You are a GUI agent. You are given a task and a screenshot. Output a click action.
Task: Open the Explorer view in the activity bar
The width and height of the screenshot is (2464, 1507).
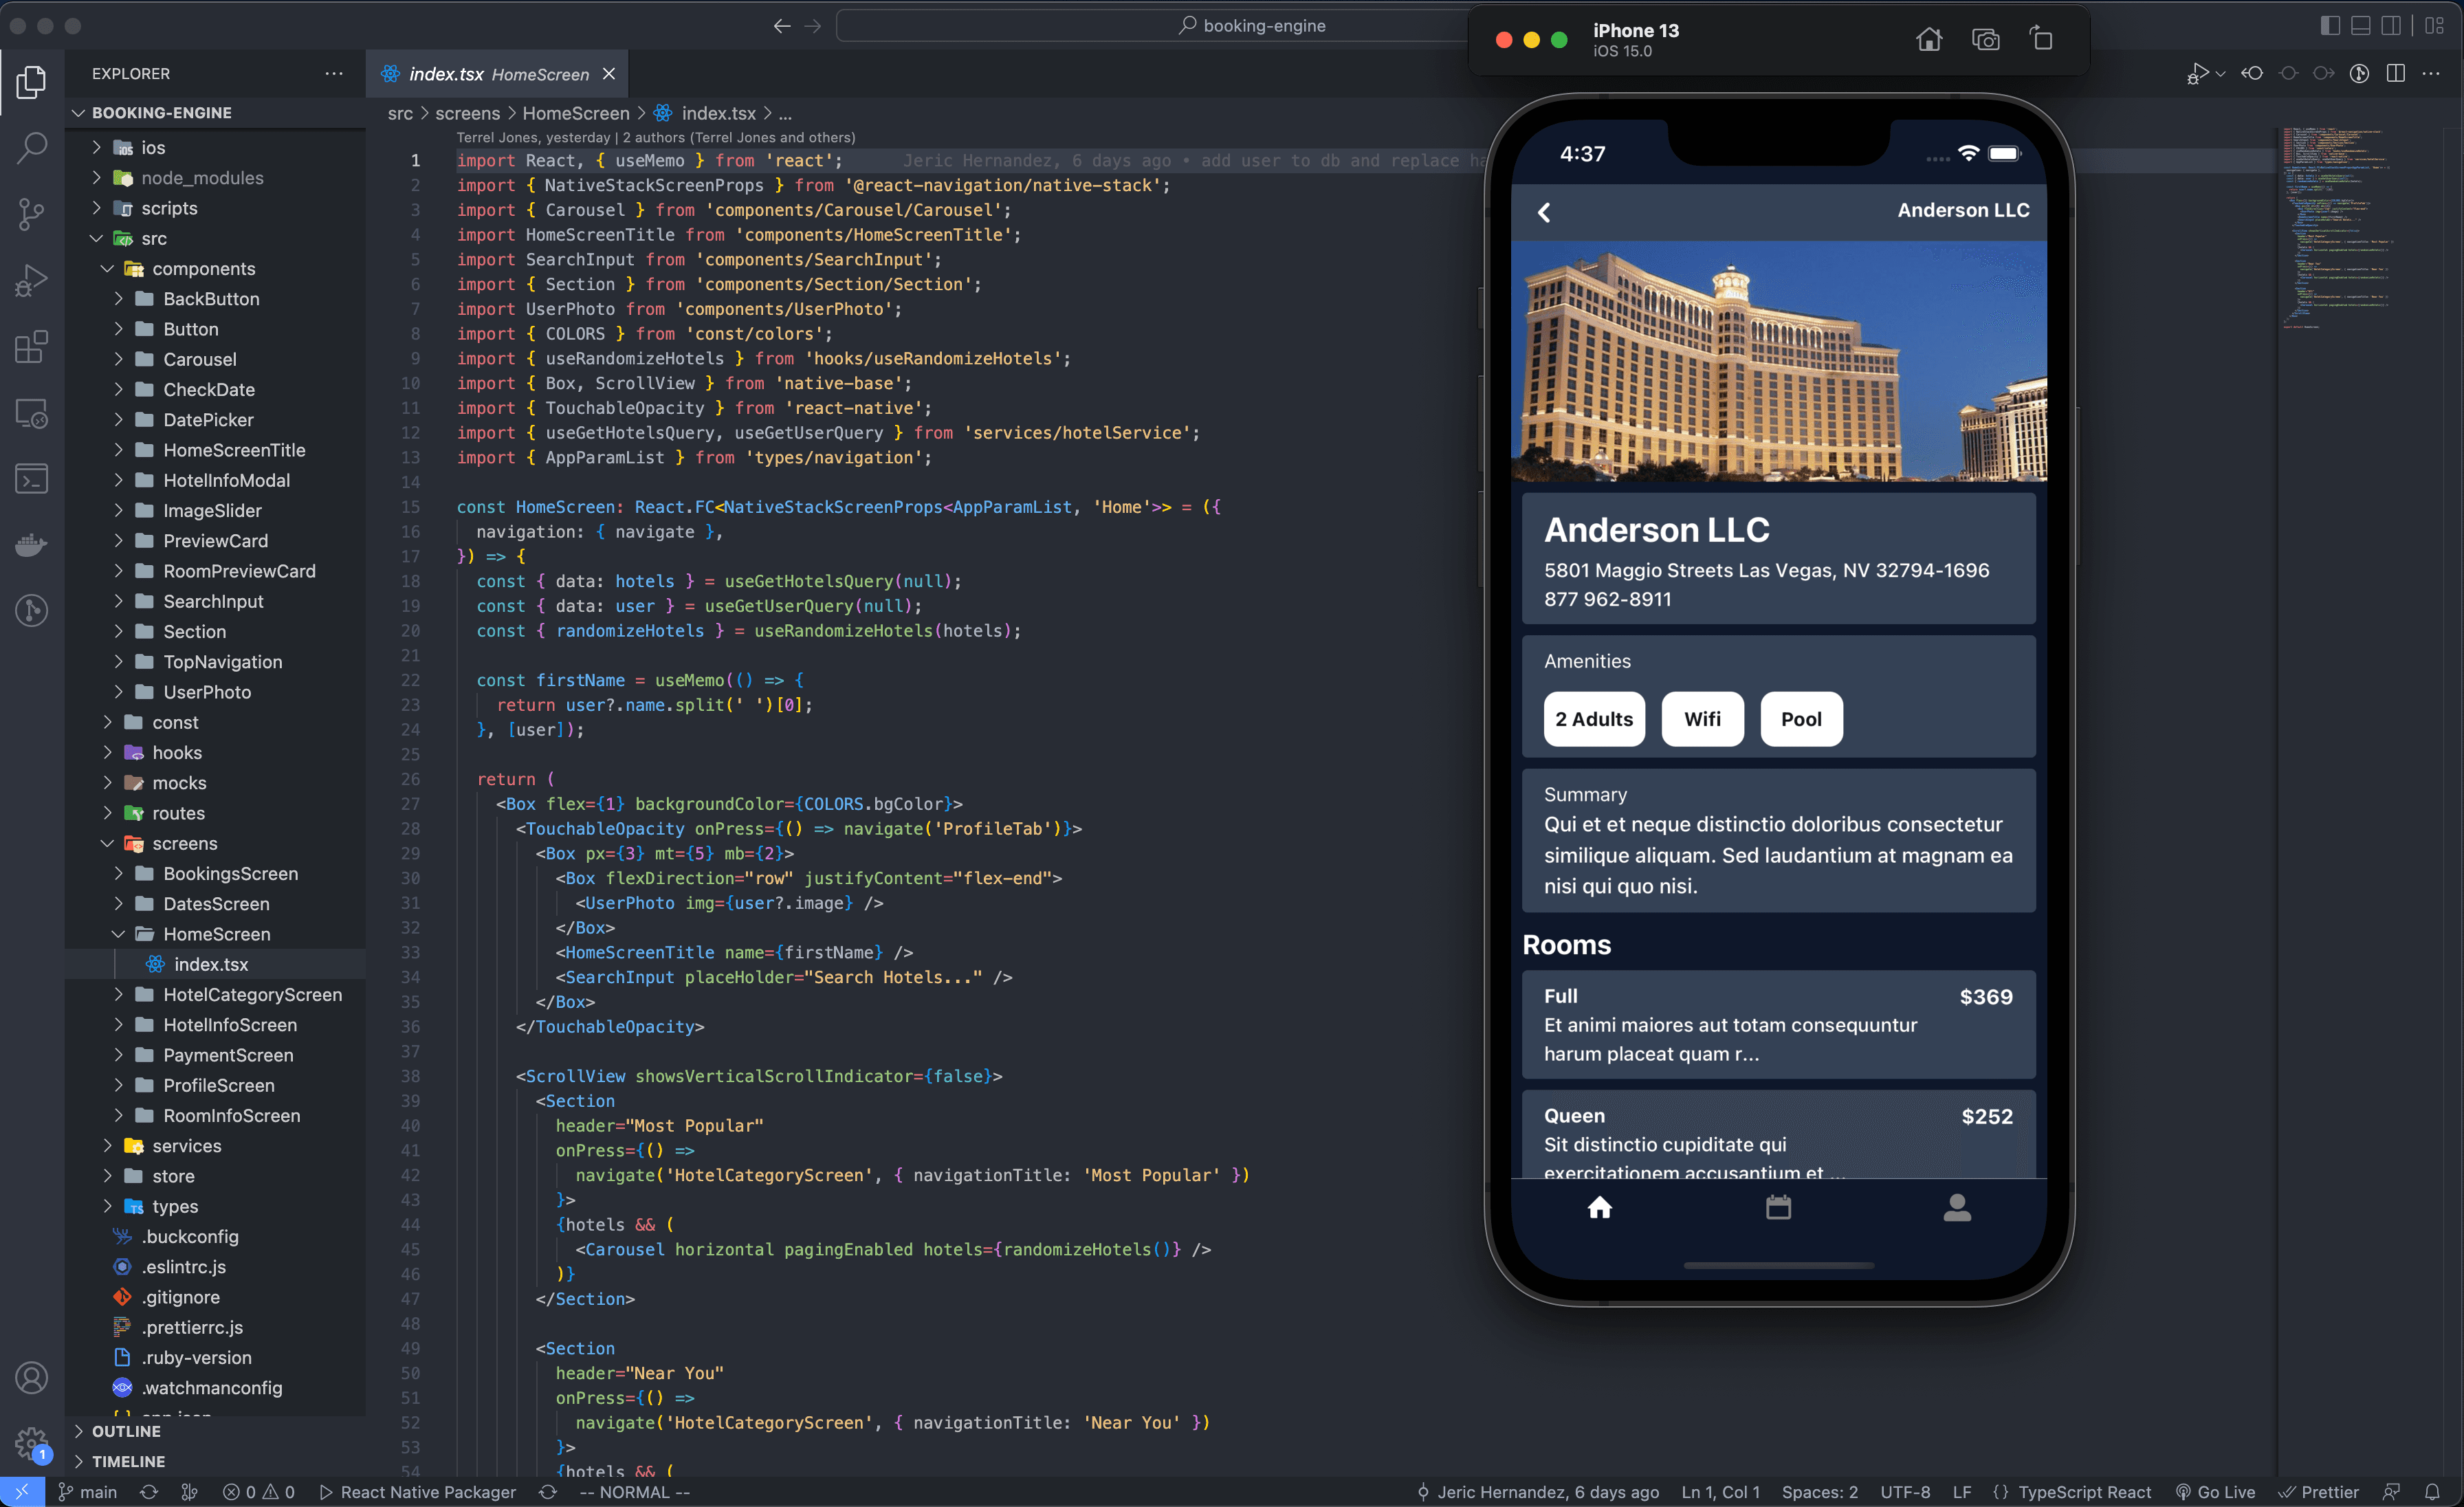[31, 82]
